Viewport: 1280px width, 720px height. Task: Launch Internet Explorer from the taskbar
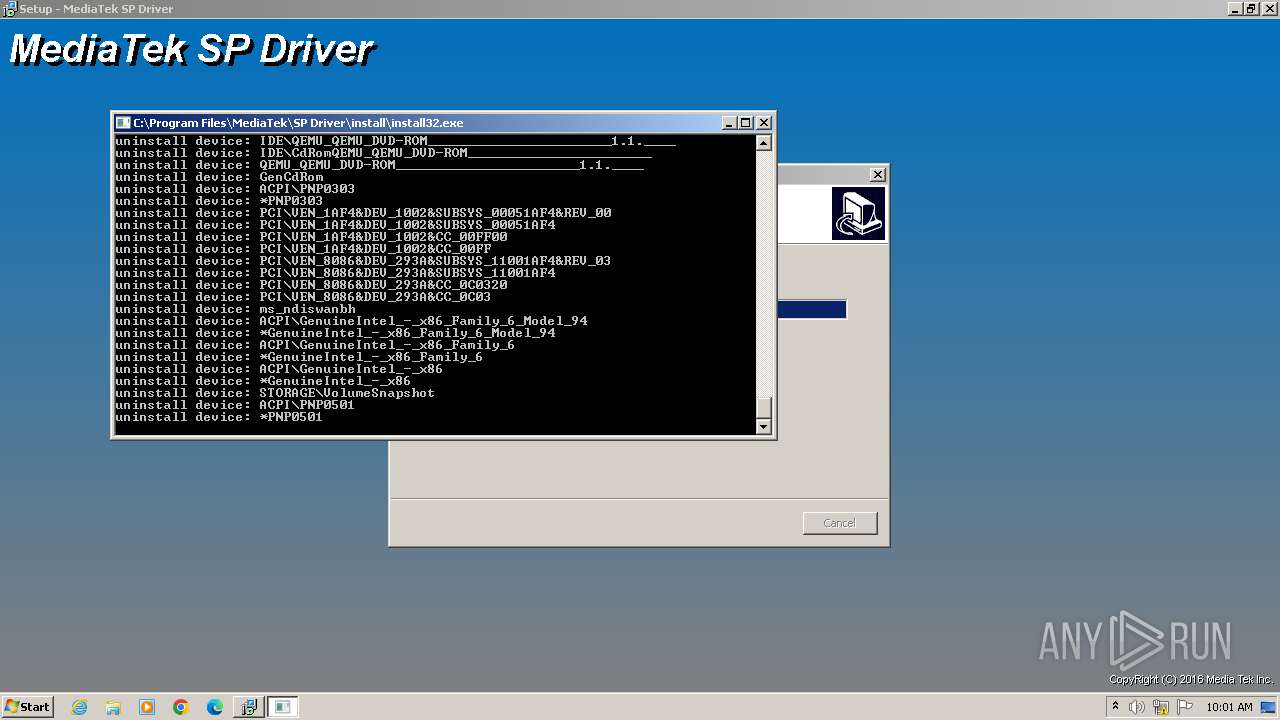coord(80,707)
